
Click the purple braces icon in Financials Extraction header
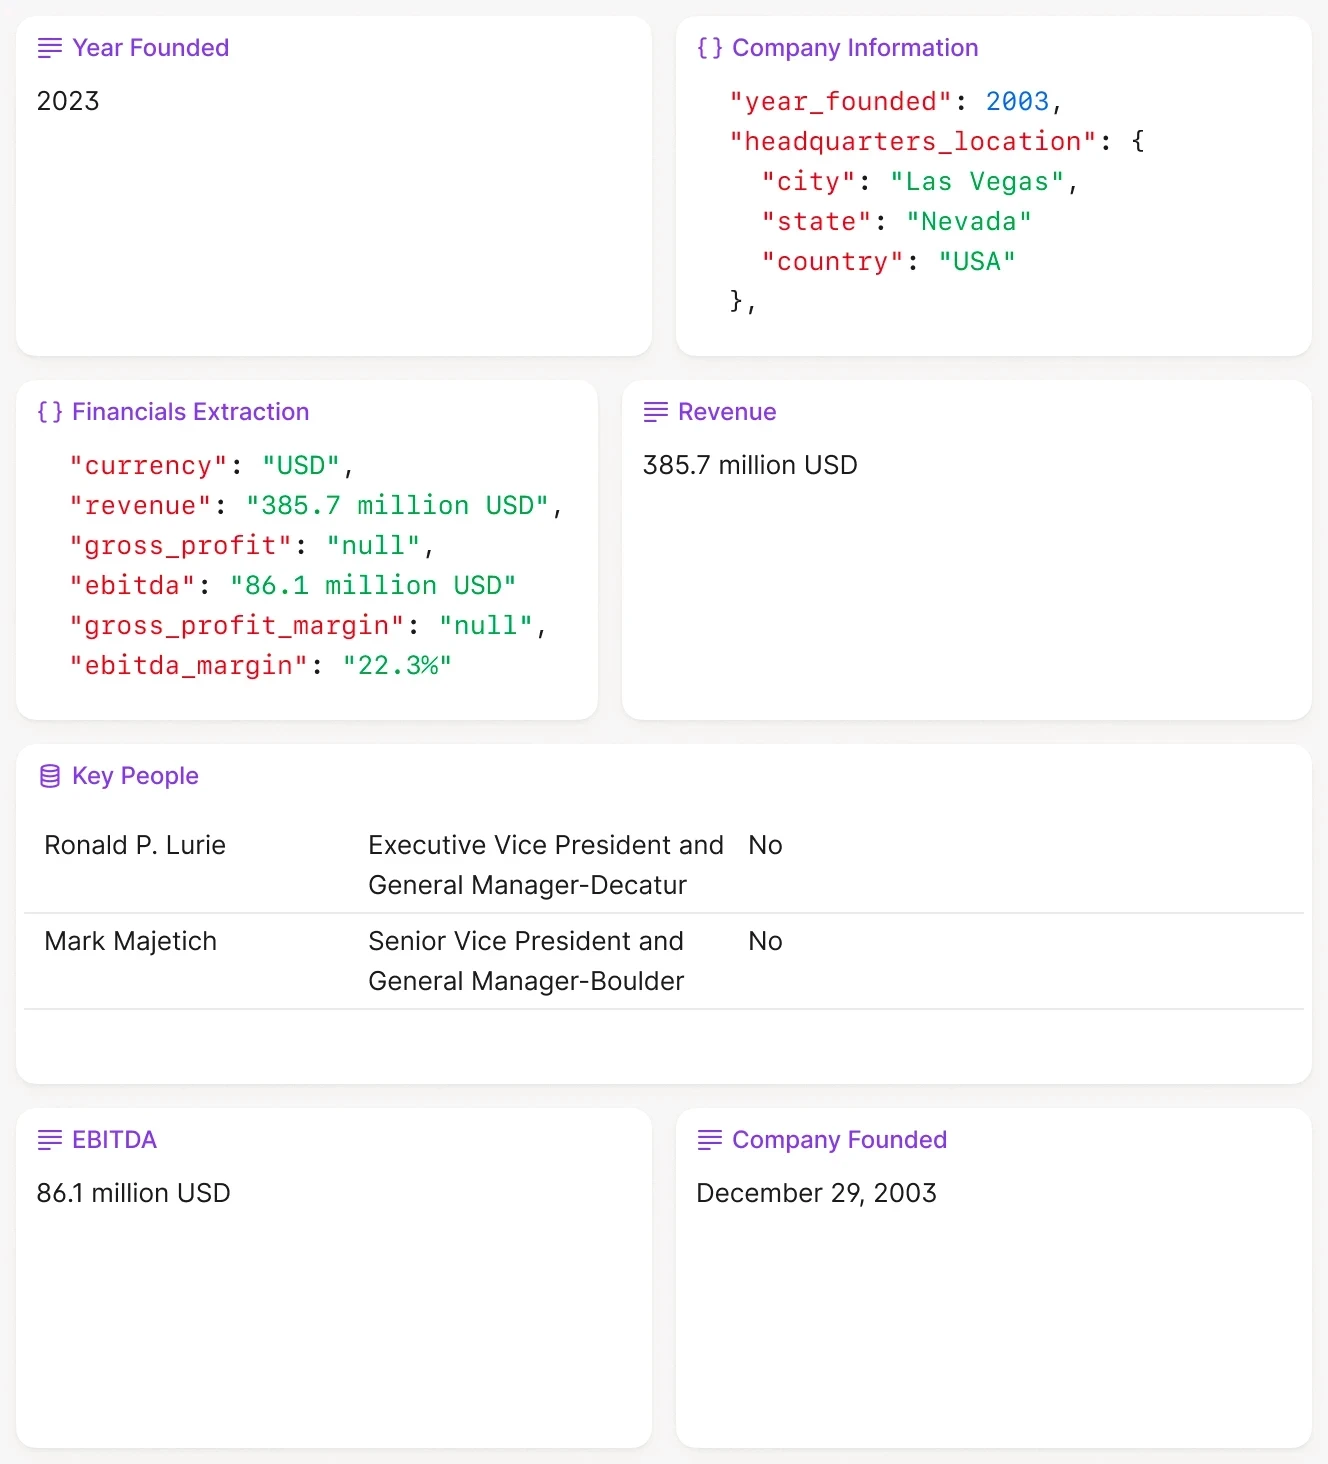[49, 412]
